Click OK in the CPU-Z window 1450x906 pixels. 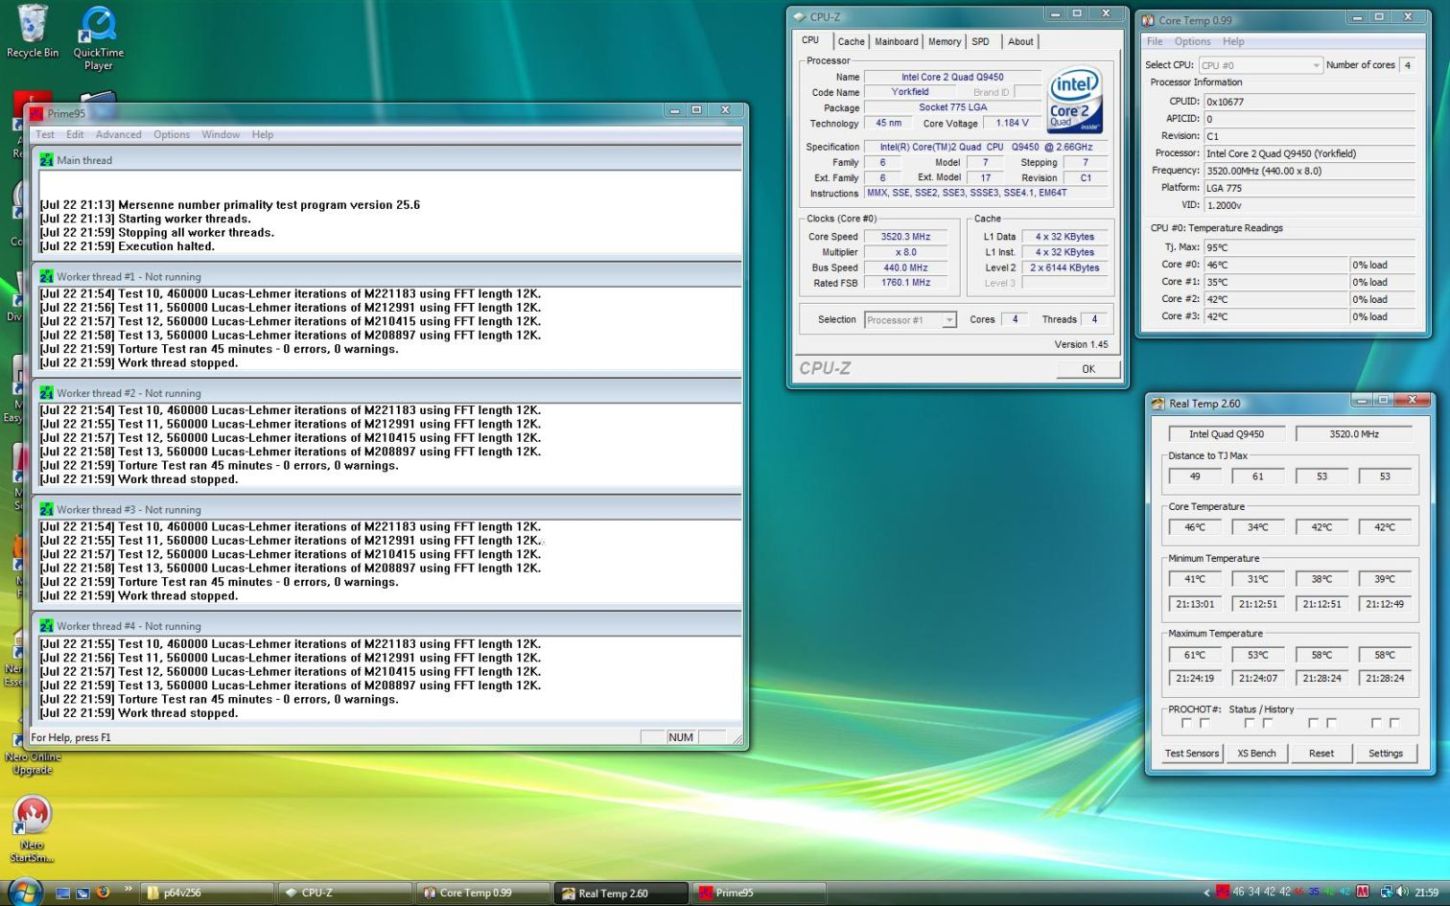pos(1088,369)
